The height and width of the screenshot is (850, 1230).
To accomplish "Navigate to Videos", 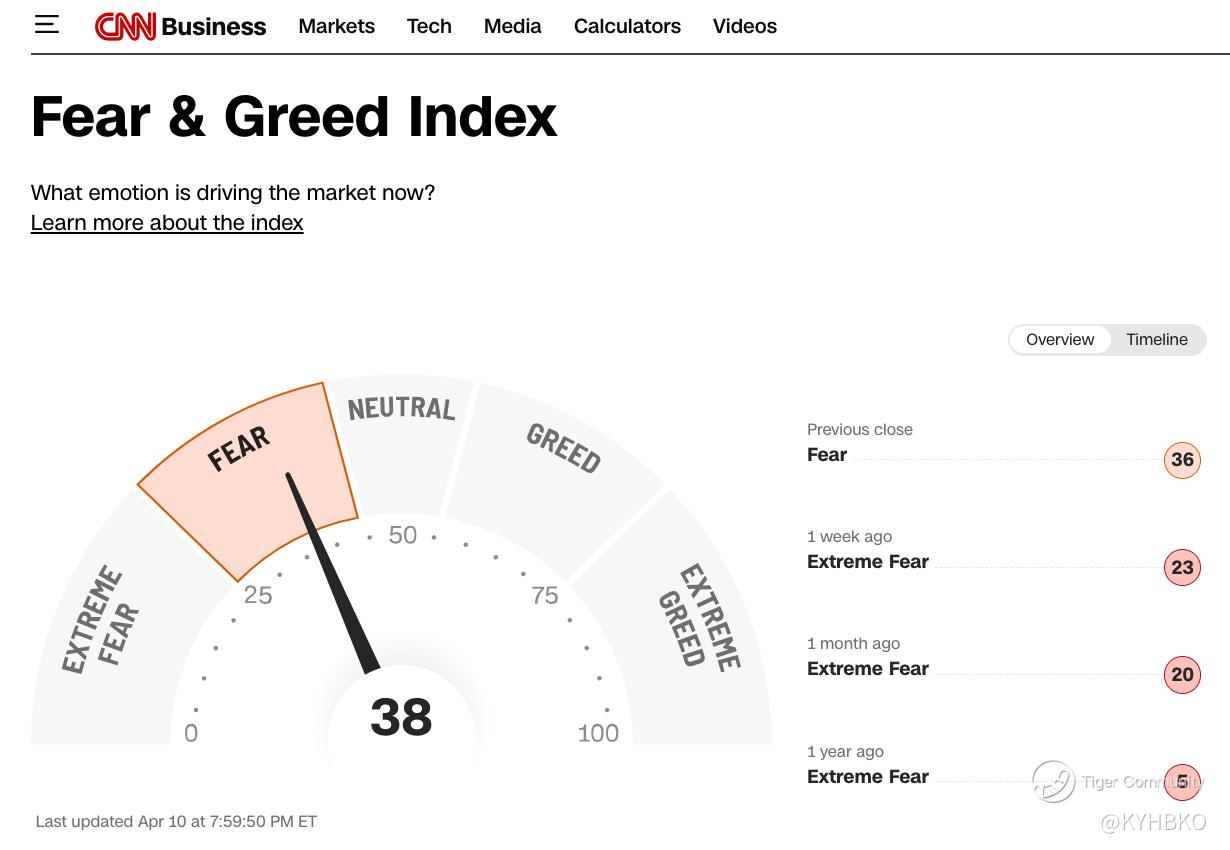I will (744, 26).
